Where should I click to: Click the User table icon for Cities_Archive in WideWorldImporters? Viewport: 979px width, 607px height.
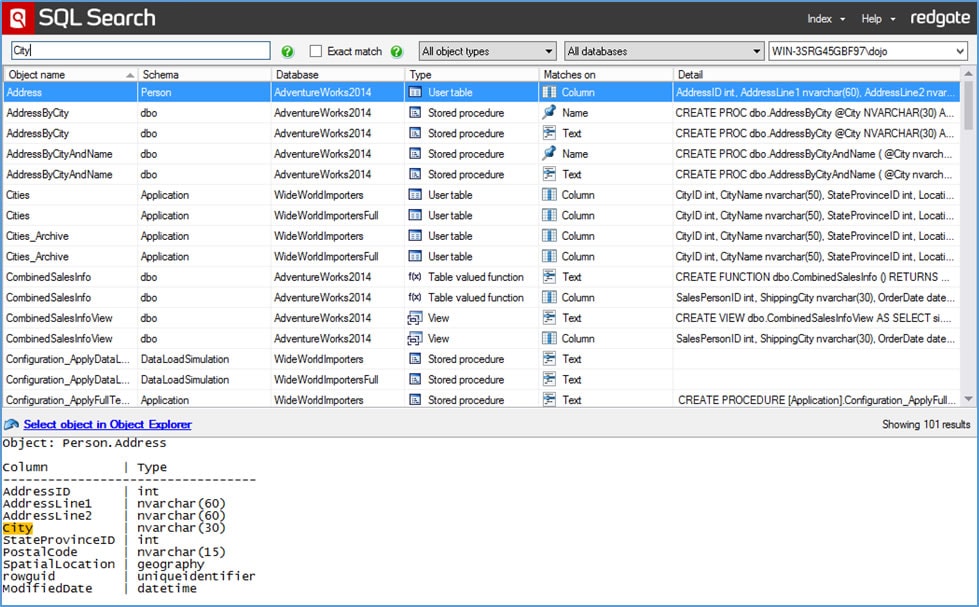pyautogui.click(x=415, y=236)
